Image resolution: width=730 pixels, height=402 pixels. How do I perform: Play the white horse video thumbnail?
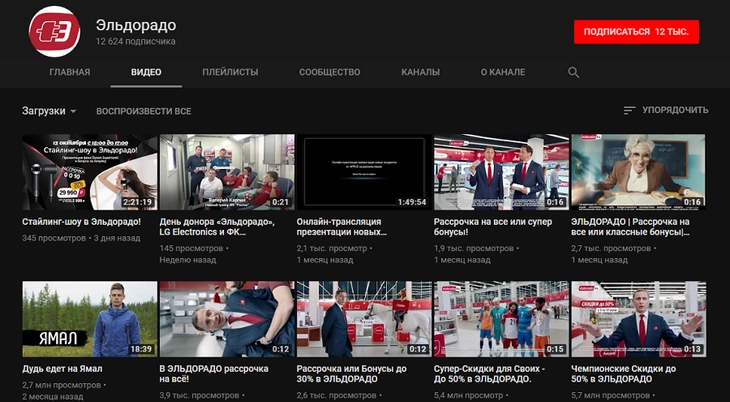[x=364, y=319]
